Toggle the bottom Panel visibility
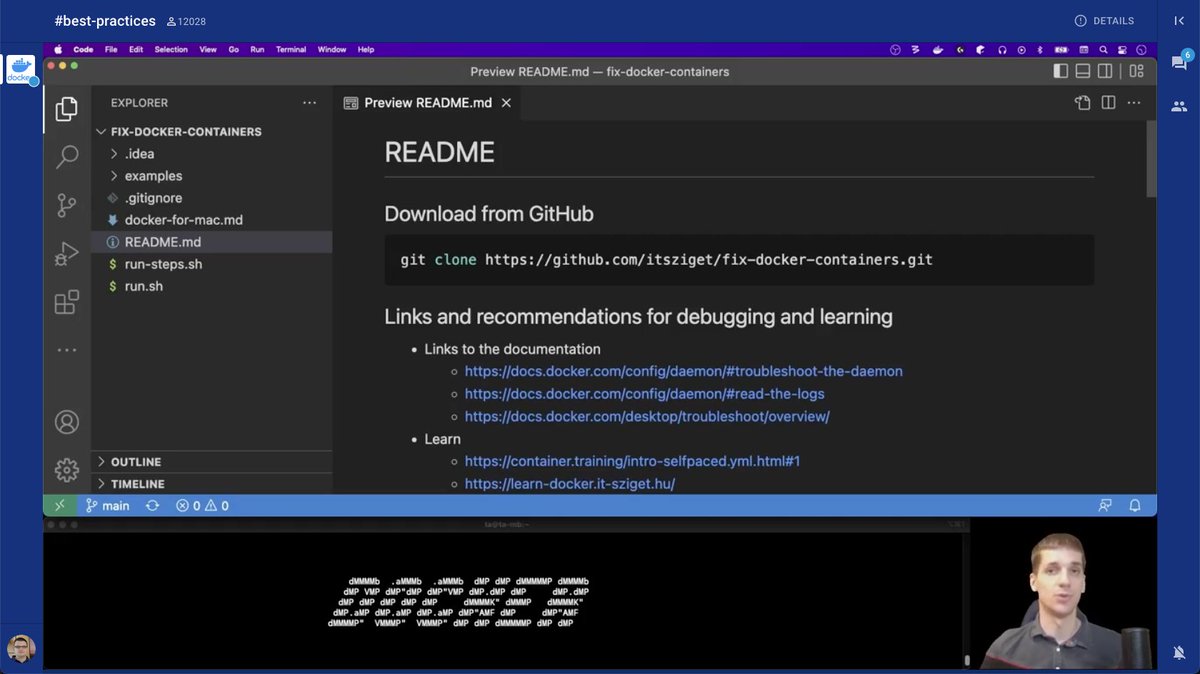 click(1083, 71)
